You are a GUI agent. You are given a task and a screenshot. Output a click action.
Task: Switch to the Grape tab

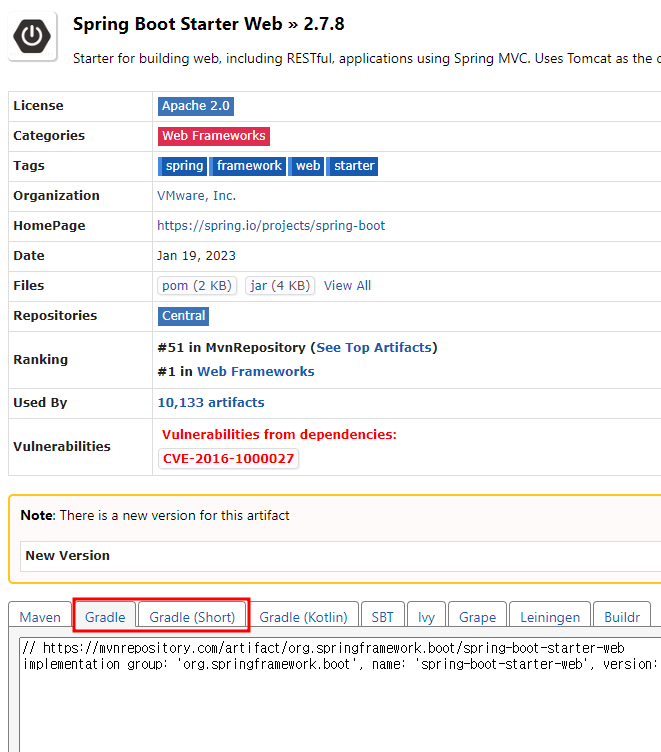(477, 617)
